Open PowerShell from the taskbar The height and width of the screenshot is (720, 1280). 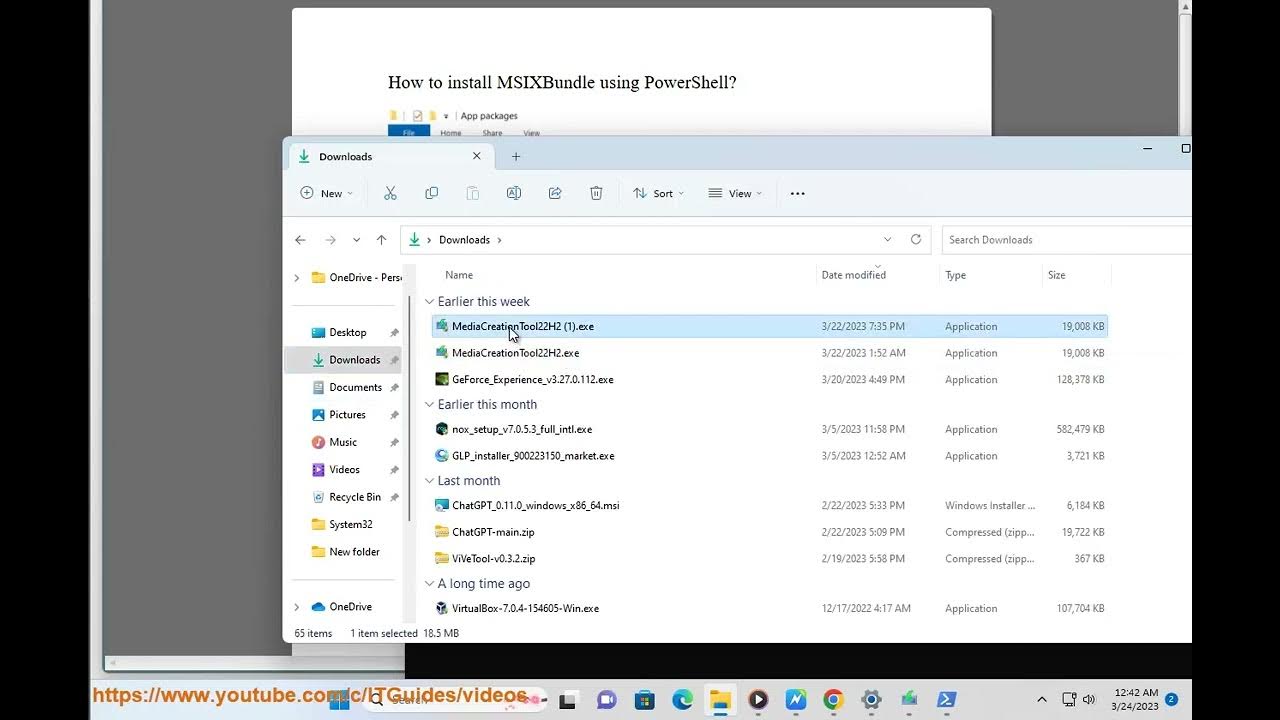946,700
